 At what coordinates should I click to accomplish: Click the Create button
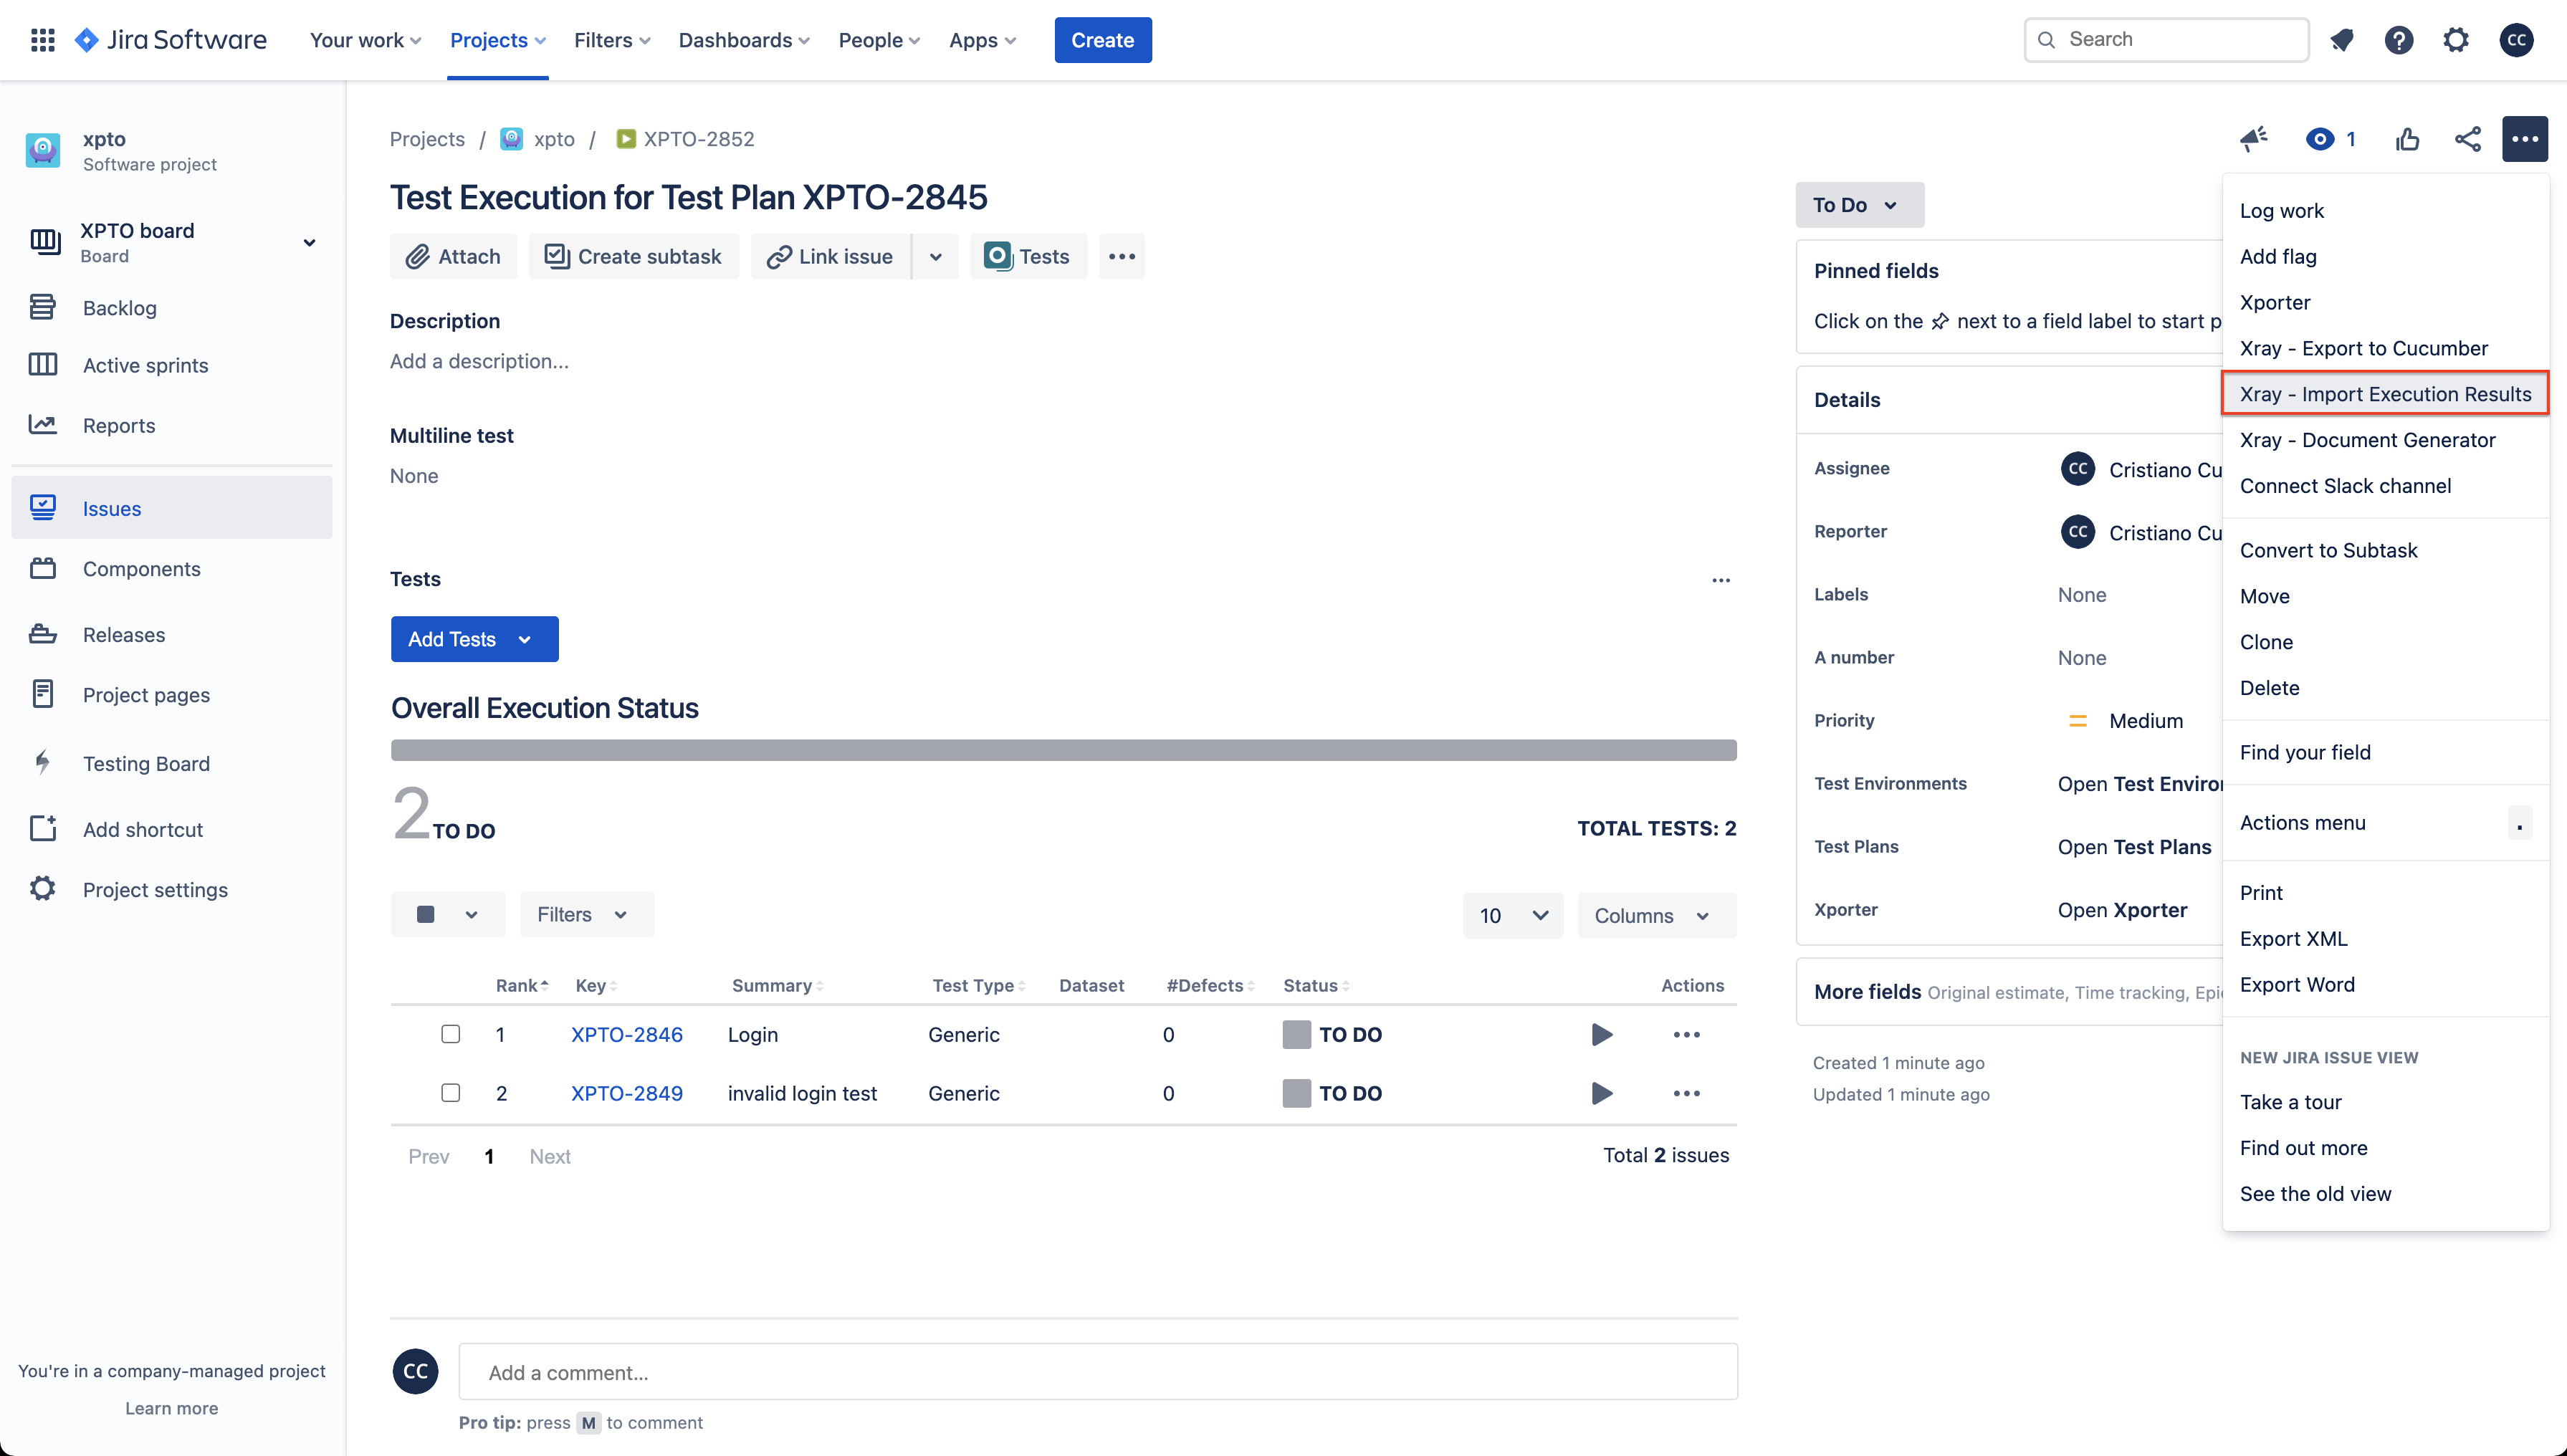pyautogui.click(x=1102, y=40)
